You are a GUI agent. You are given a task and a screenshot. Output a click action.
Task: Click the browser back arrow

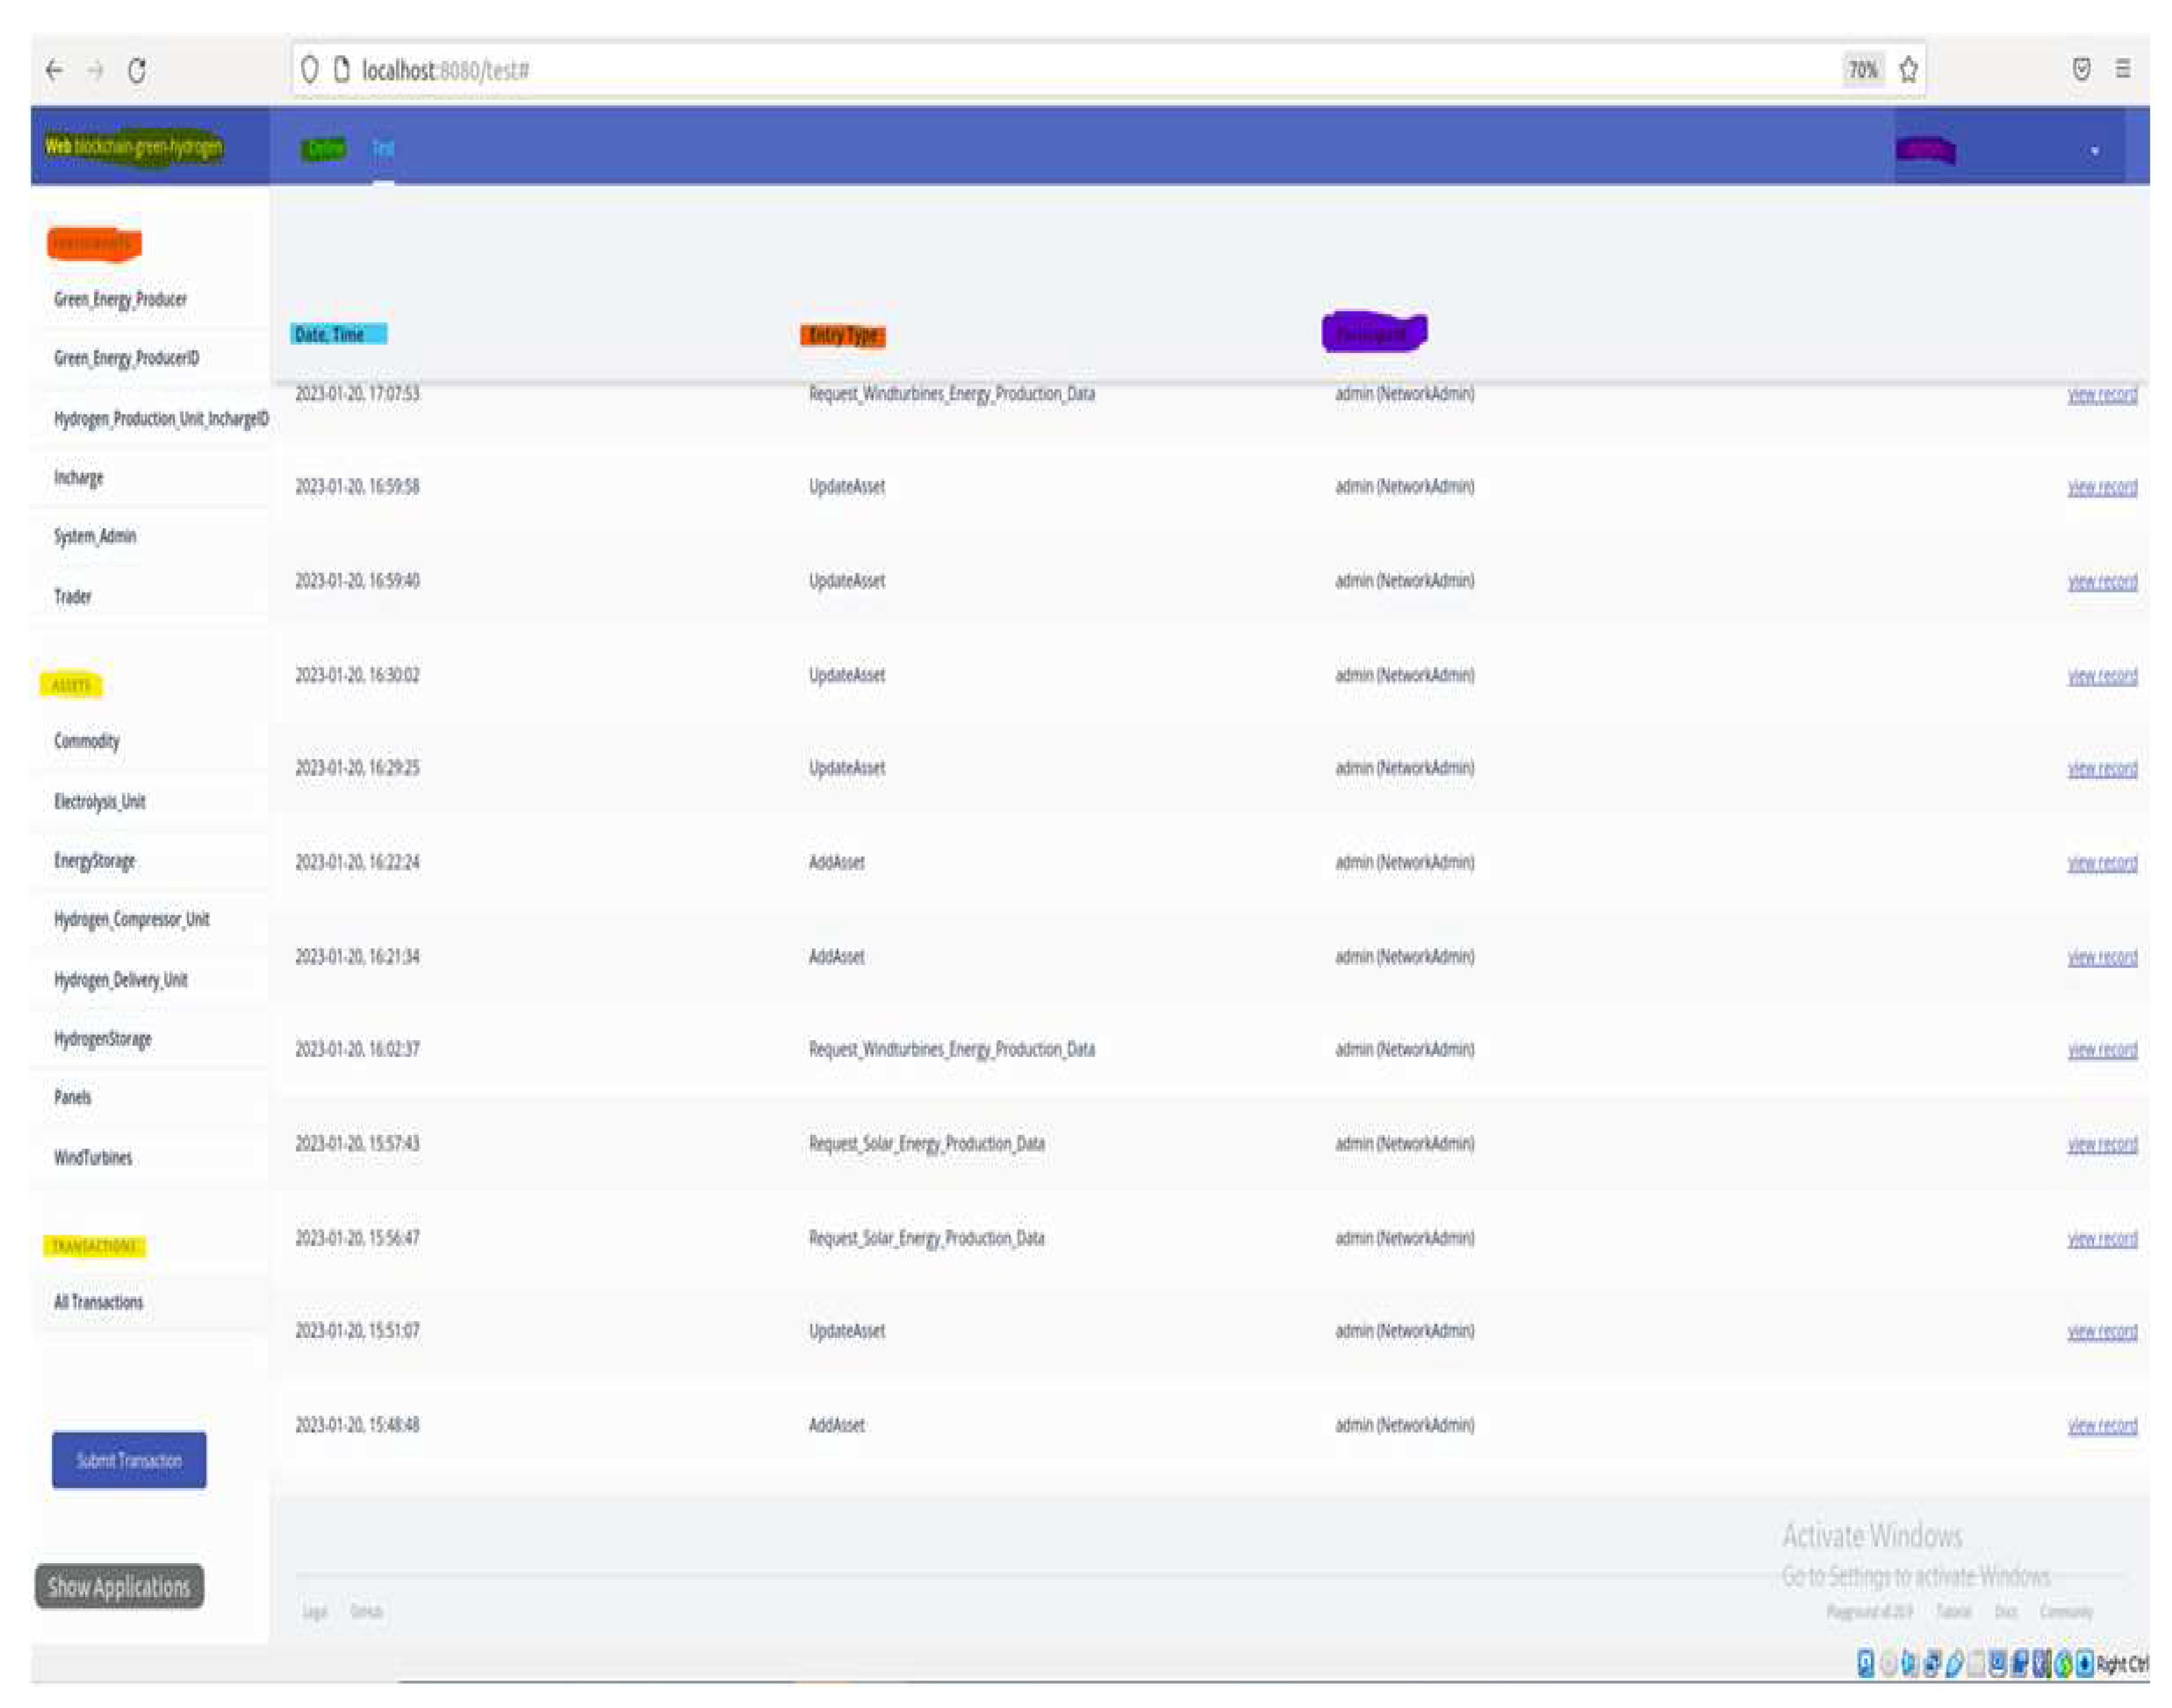coord(55,70)
